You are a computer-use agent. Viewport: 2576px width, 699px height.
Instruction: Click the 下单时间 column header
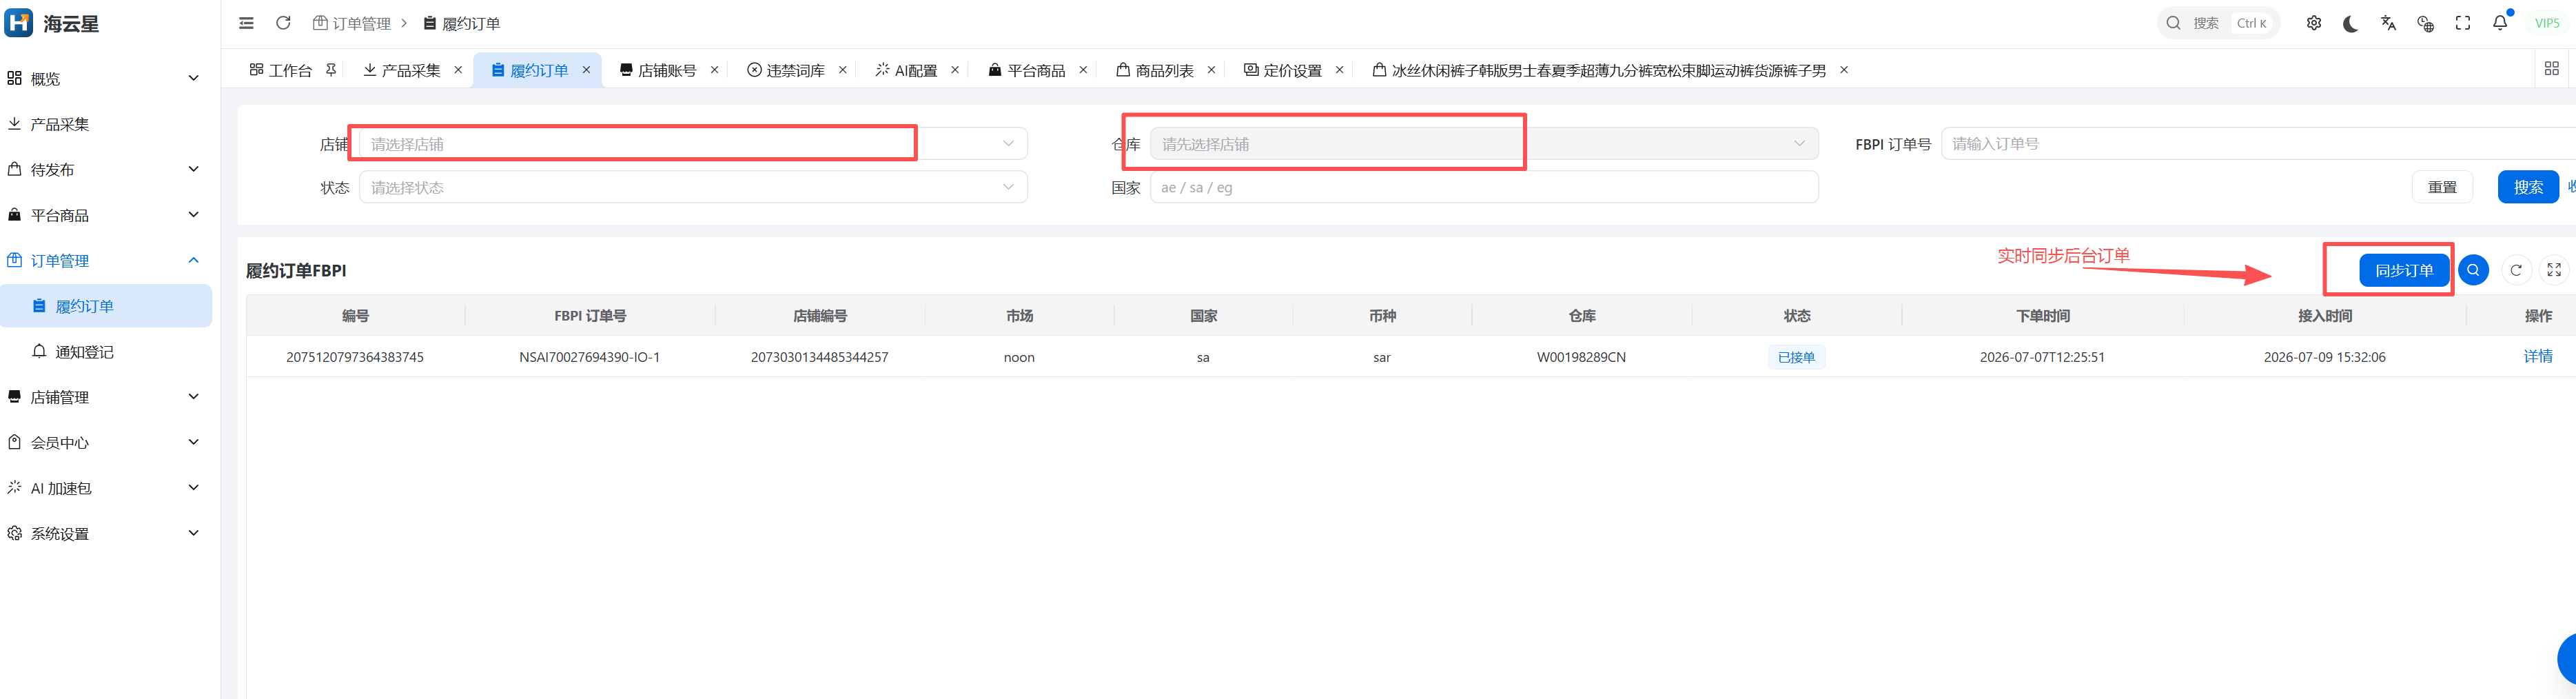click(x=2042, y=316)
